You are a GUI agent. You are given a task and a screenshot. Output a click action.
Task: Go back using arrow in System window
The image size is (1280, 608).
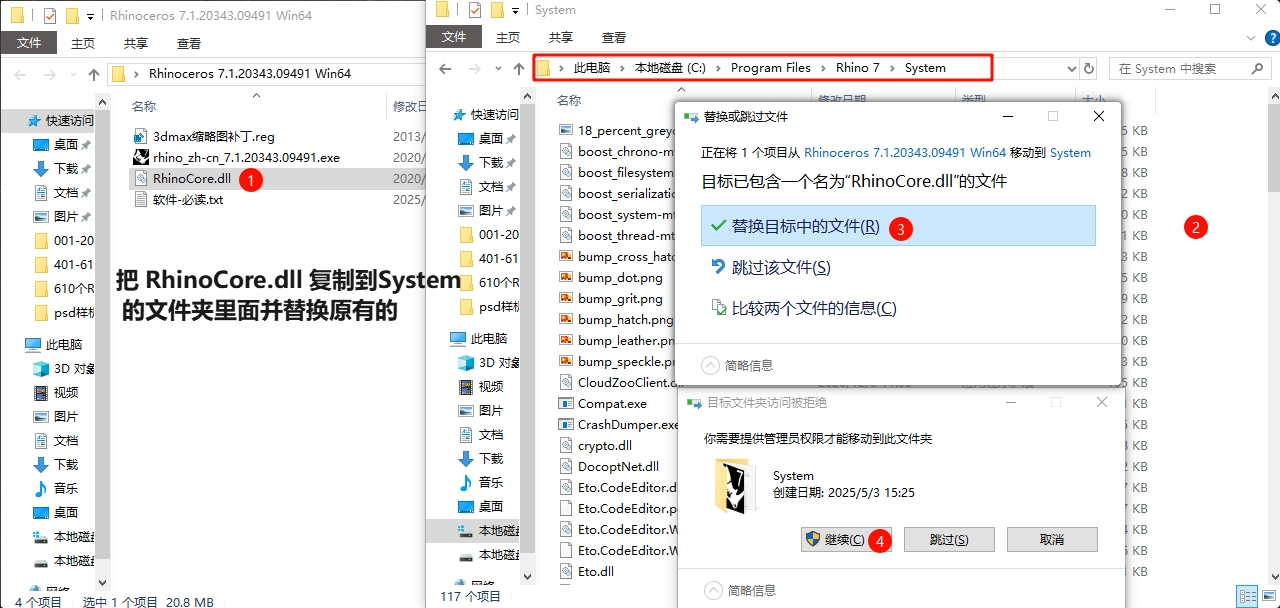click(x=446, y=68)
